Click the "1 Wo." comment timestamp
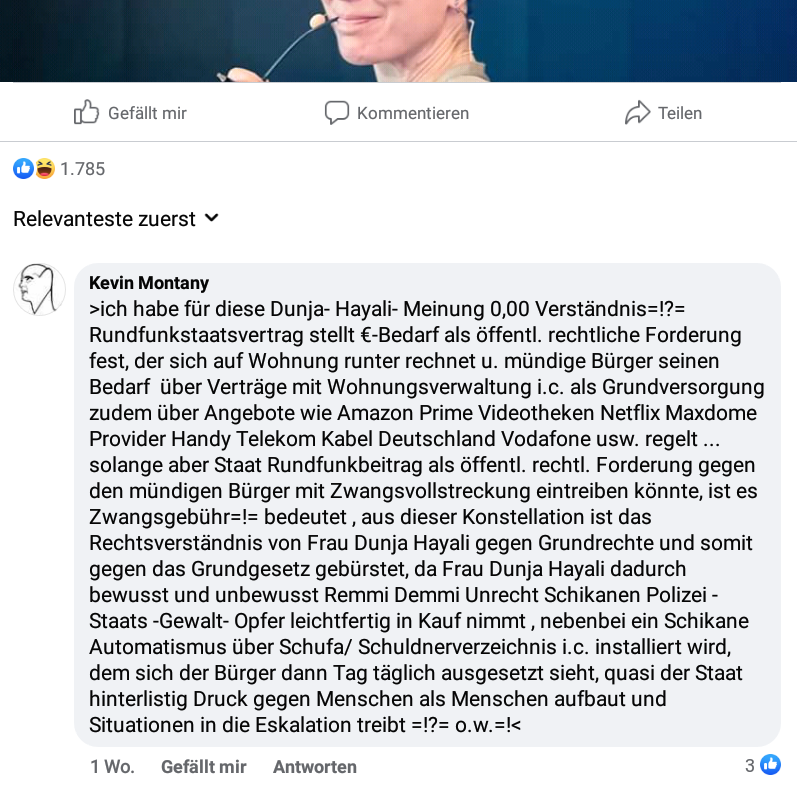Viewport: 797px width, 787px height. (x=112, y=767)
